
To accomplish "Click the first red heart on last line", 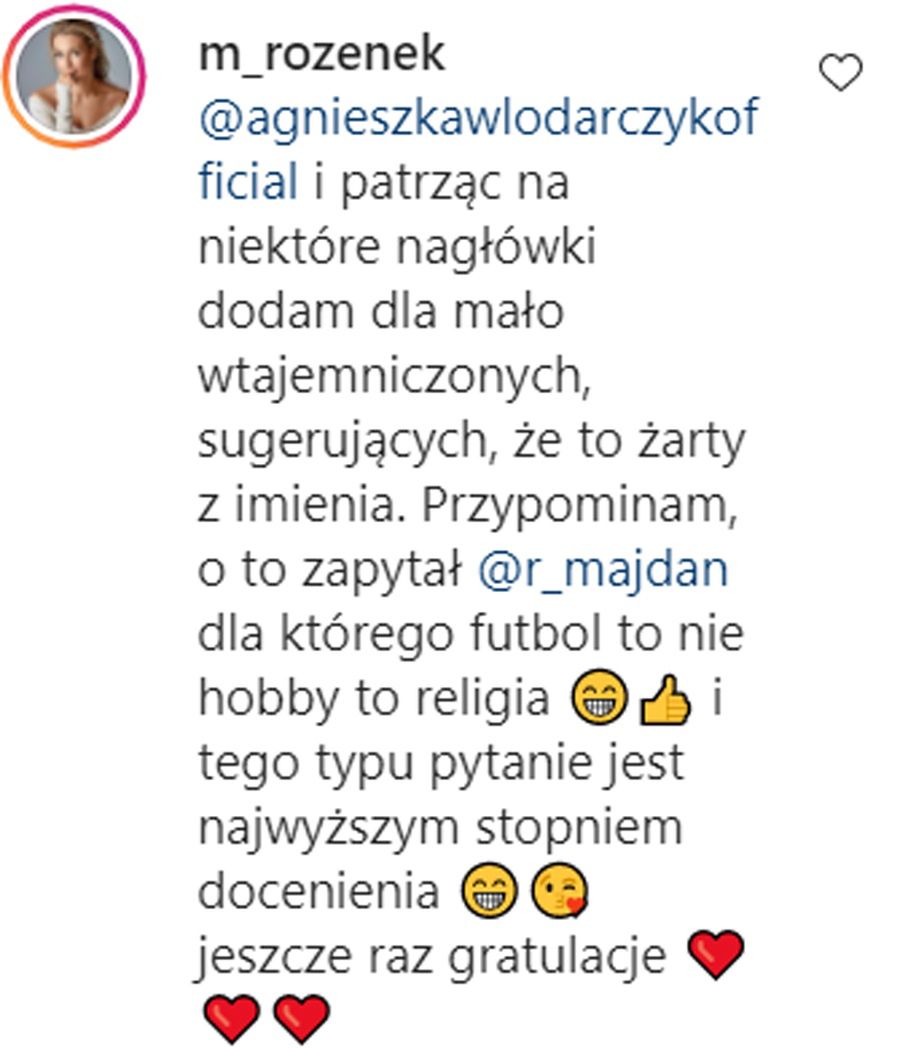I will click(x=231, y=1019).
